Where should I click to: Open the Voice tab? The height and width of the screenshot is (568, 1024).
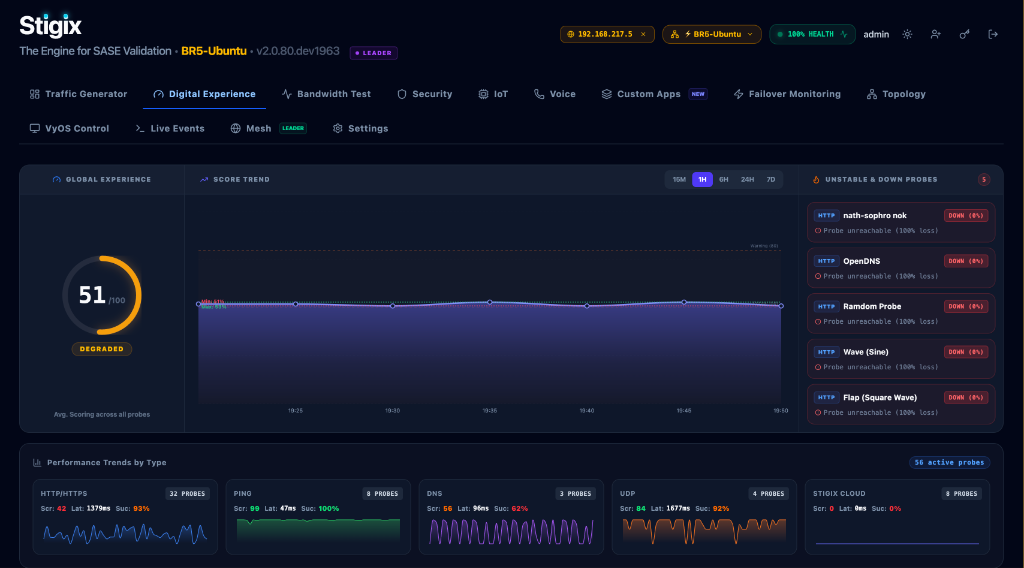554,94
